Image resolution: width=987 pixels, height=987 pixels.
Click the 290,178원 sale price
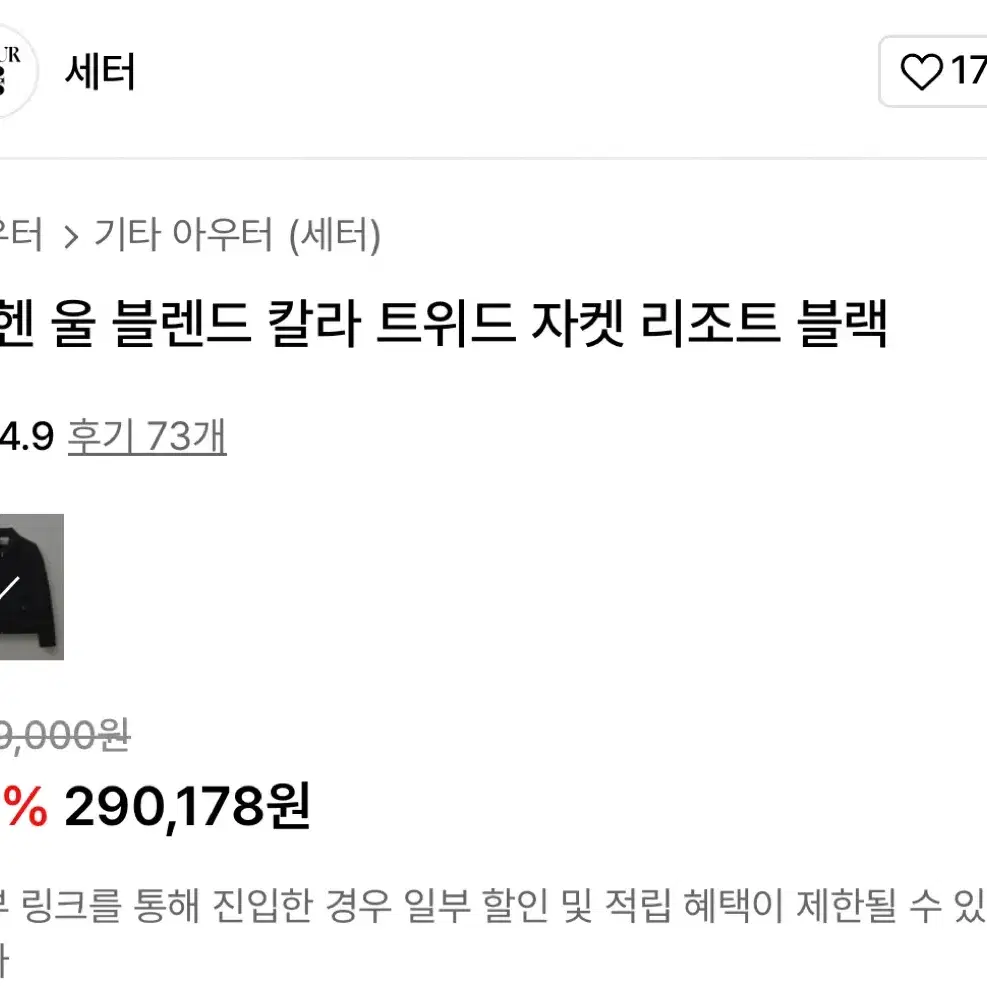(x=187, y=806)
